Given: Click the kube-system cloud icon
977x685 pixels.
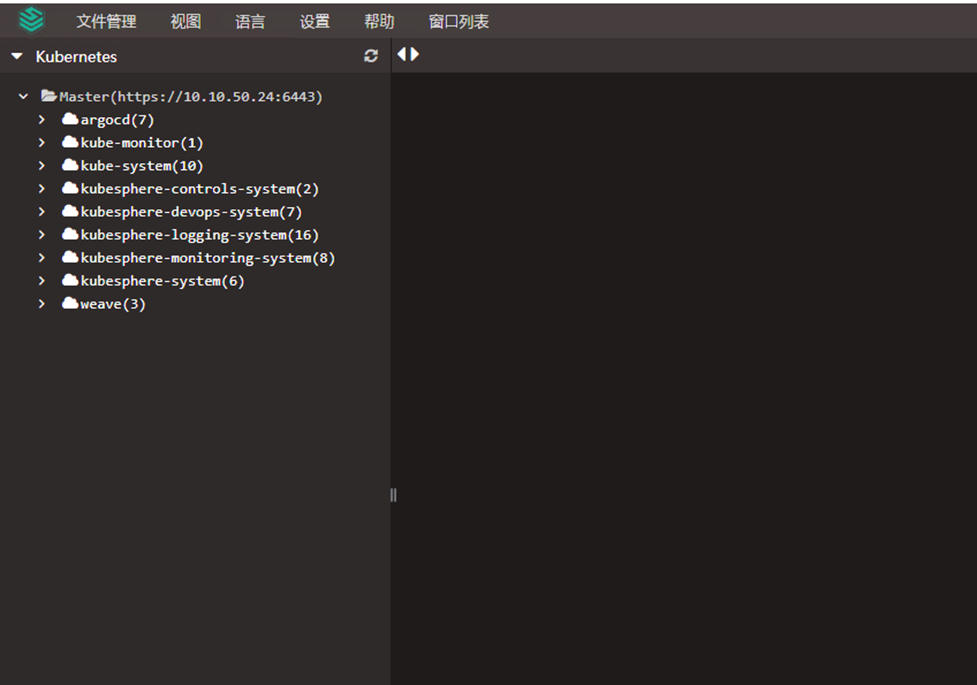Looking at the screenshot, I should [70, 165].
